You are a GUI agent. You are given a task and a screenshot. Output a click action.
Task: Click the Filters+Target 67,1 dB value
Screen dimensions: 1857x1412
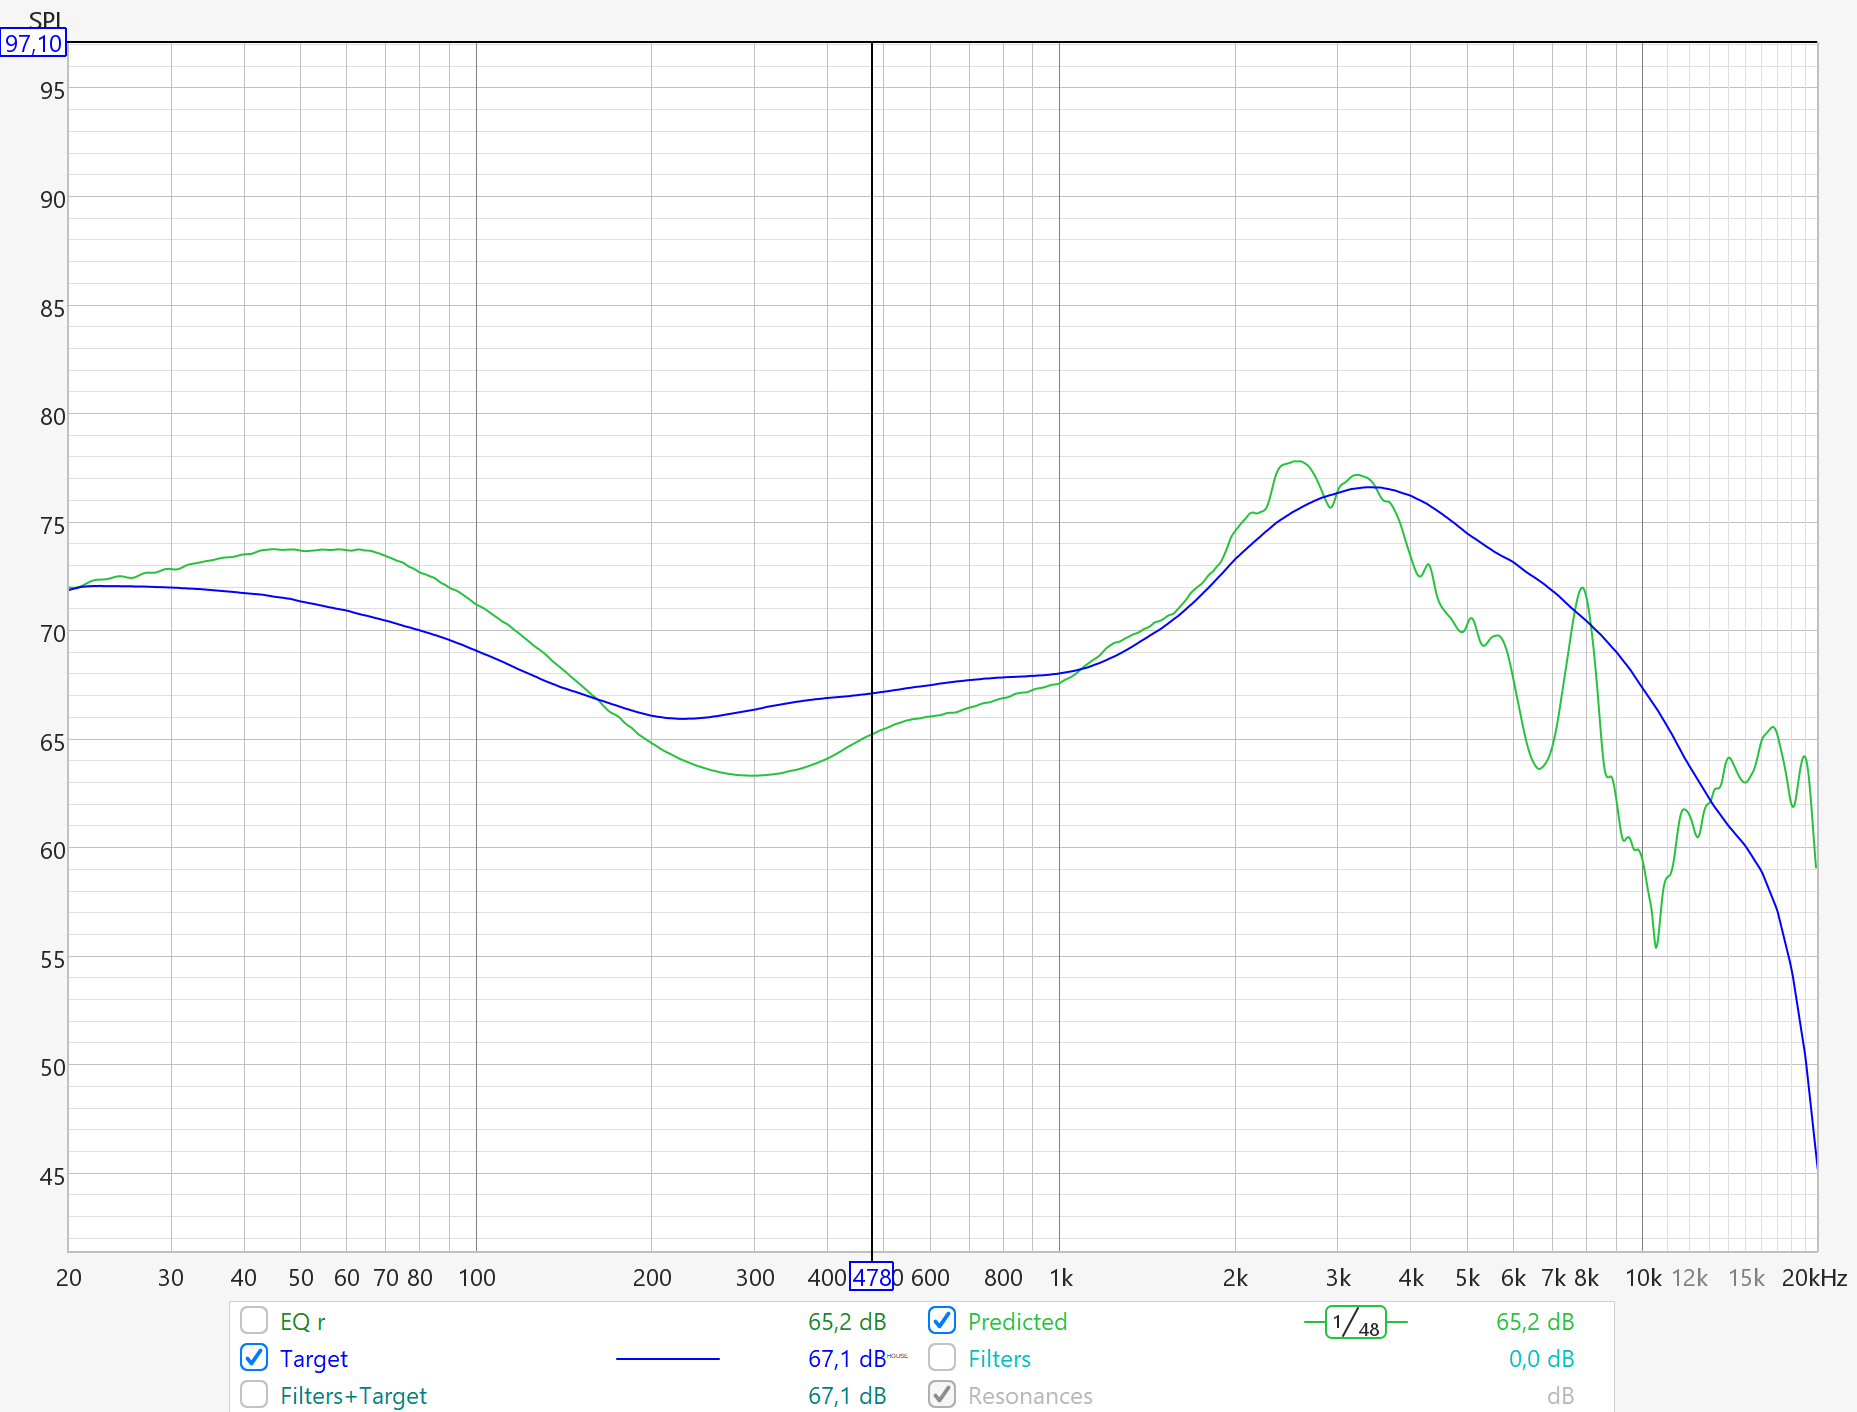[x=847, y=1396]
